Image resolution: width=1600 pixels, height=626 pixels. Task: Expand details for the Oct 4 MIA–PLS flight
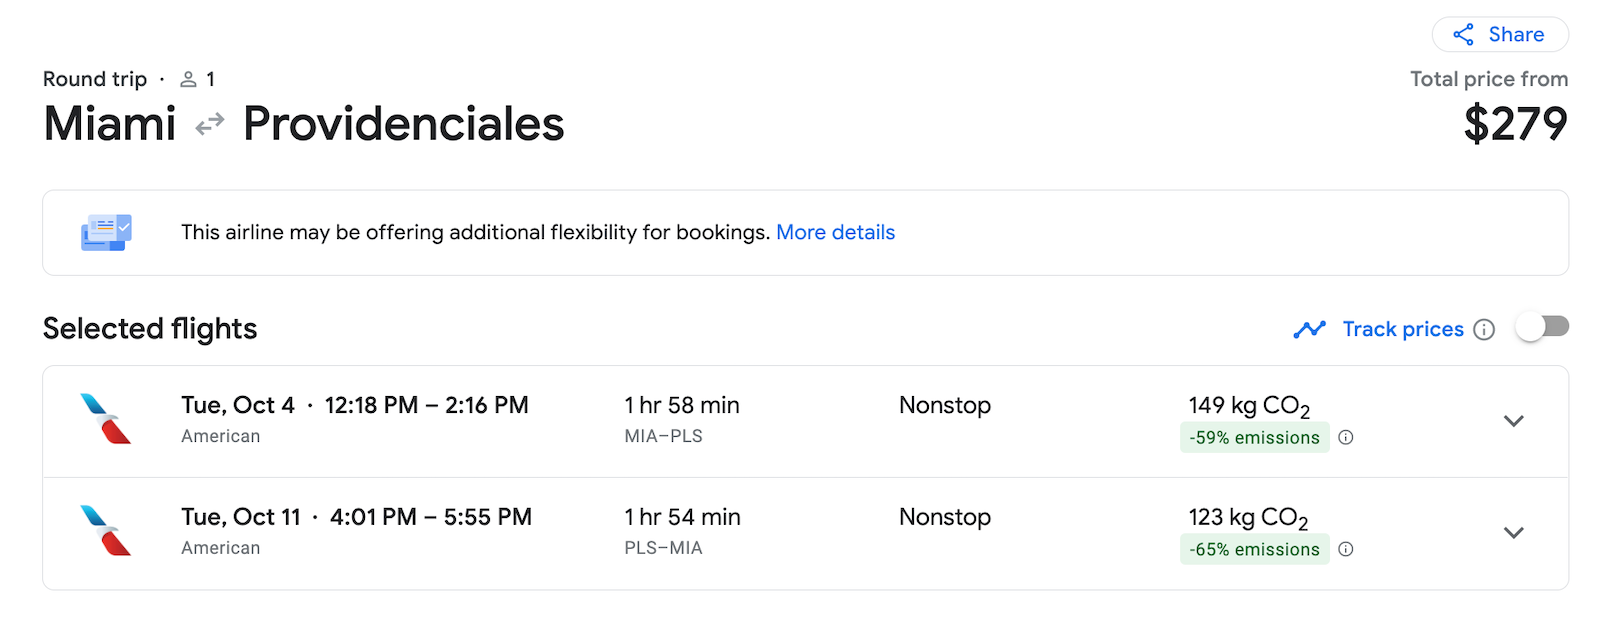pyautogui.click(x=1513, y=421)
